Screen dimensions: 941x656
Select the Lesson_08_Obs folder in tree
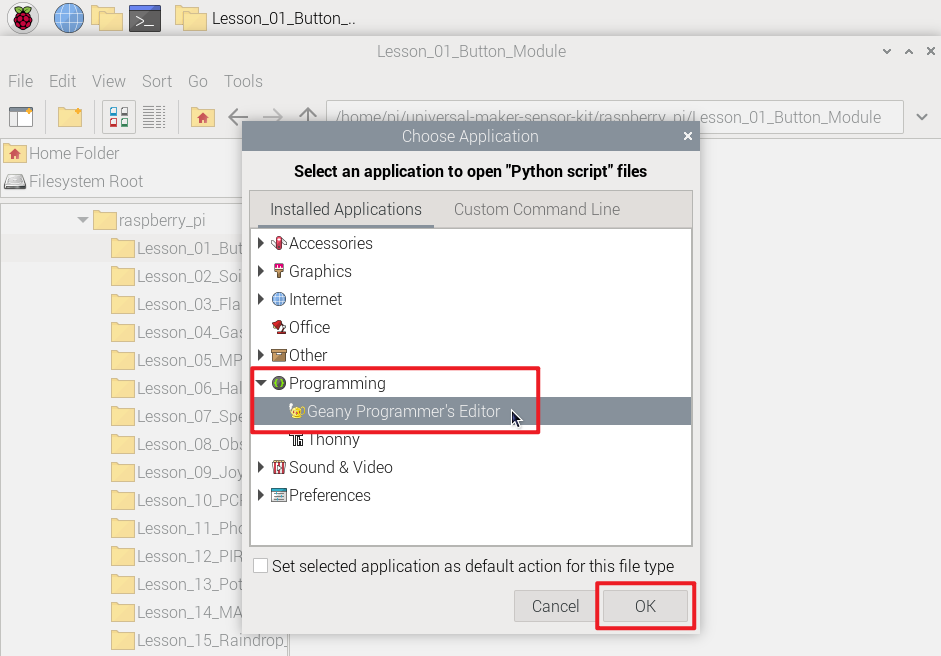point(176,444)
